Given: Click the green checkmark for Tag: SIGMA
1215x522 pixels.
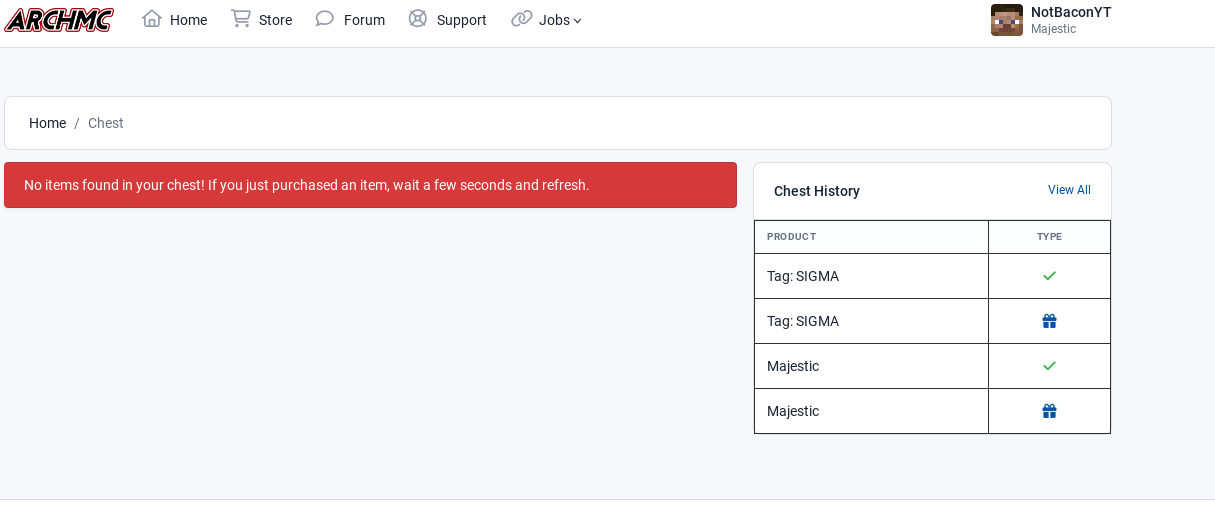Looking at the screenshot, I should pos(1049,276).
